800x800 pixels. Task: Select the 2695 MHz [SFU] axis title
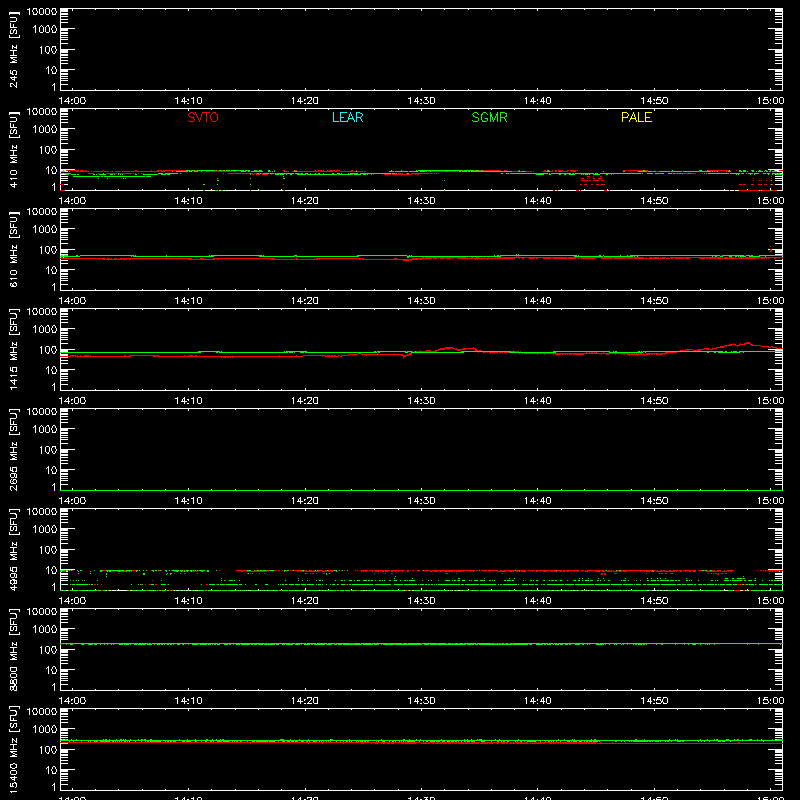(14, 449)
